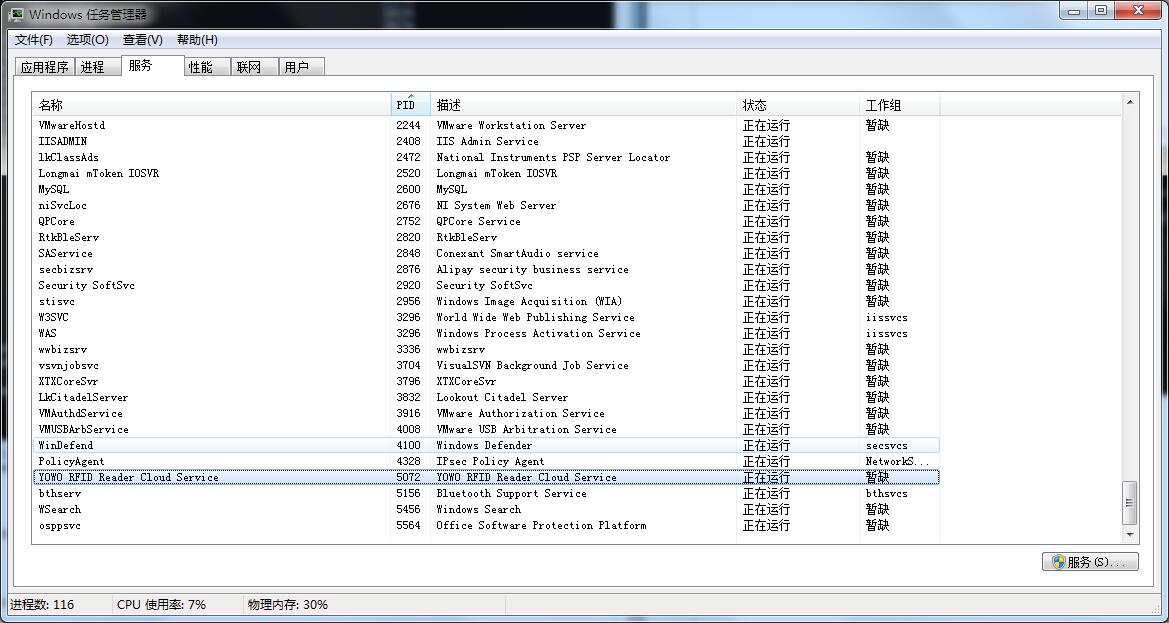Screen dimensions: 1169x623
Task: Select the SAService service row
Action: point(486,253)
